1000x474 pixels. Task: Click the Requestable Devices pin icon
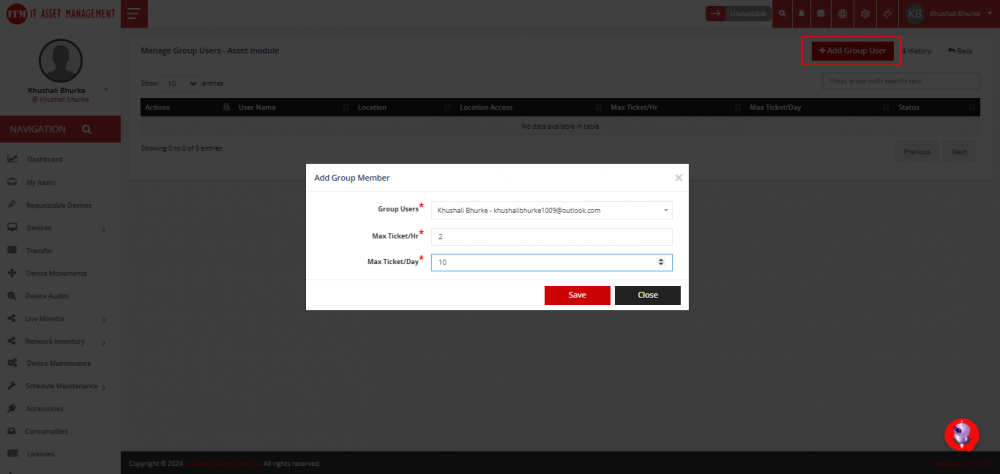pos(12,205)
